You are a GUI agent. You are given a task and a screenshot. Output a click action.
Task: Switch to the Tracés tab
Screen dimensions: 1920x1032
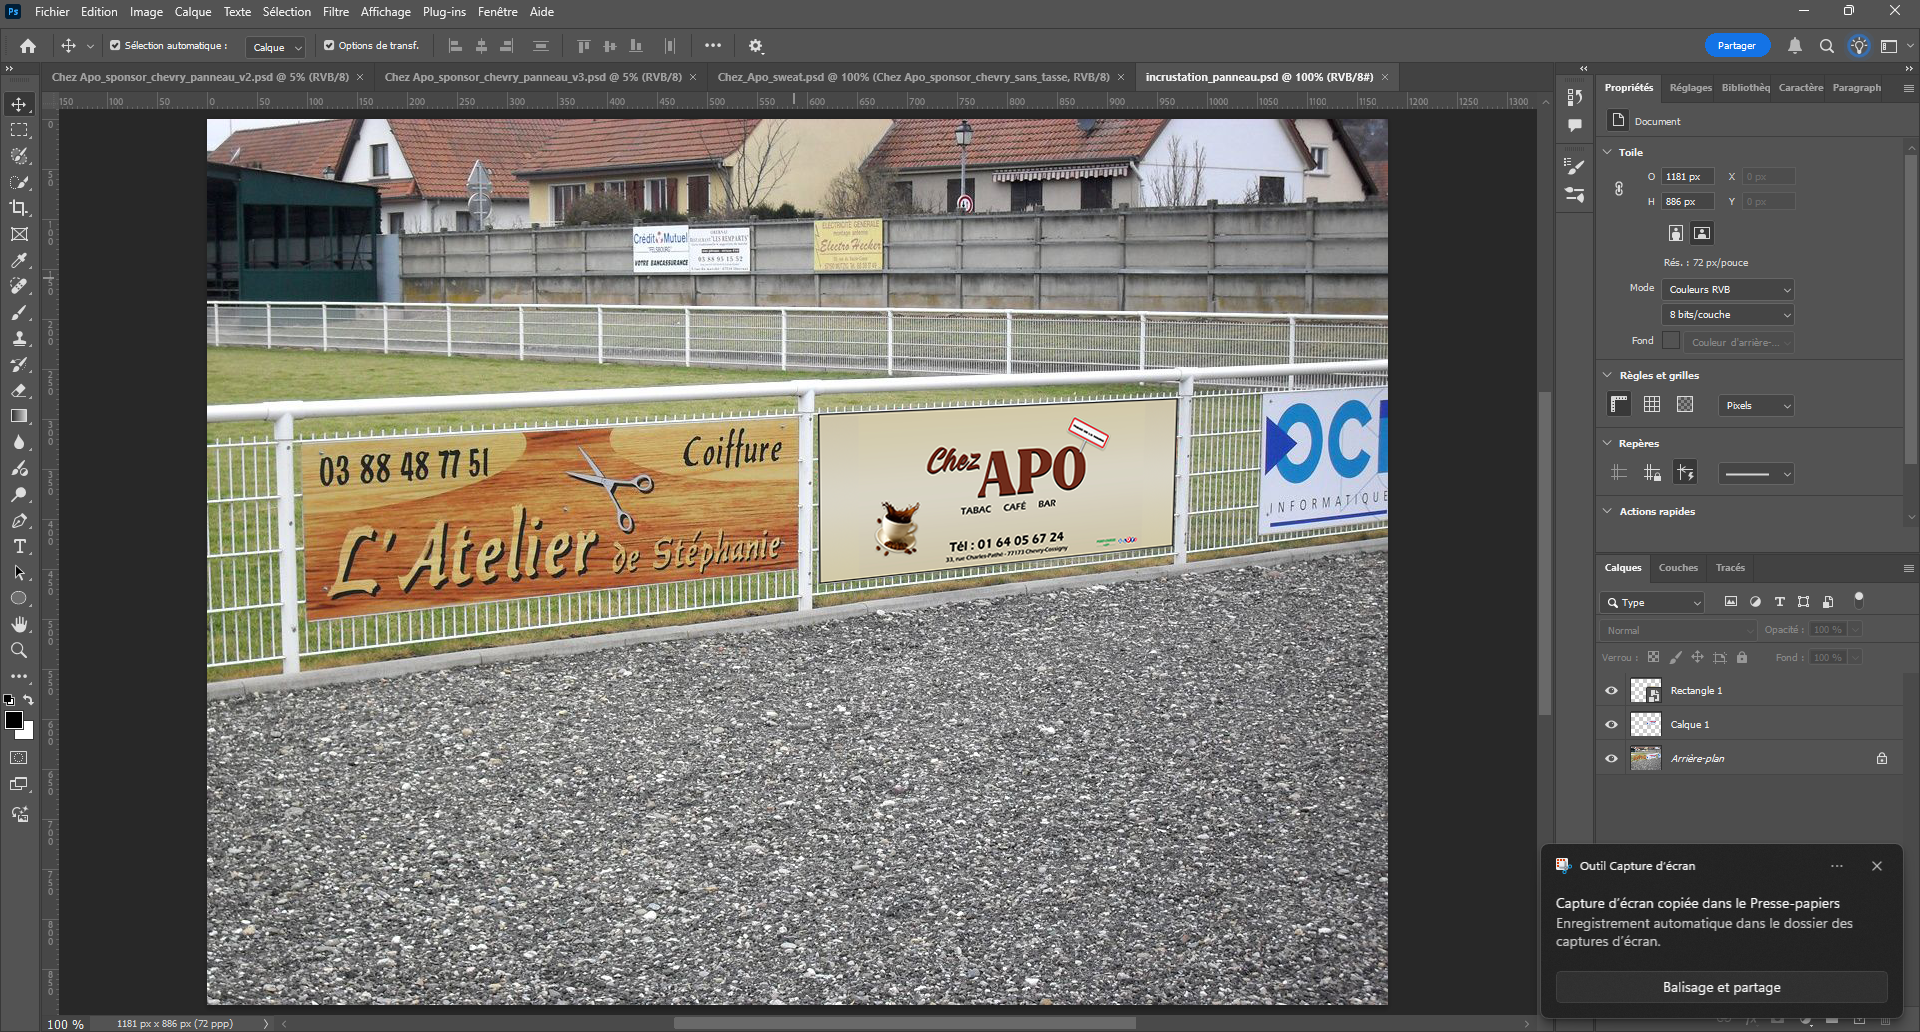click(1730, 568)
